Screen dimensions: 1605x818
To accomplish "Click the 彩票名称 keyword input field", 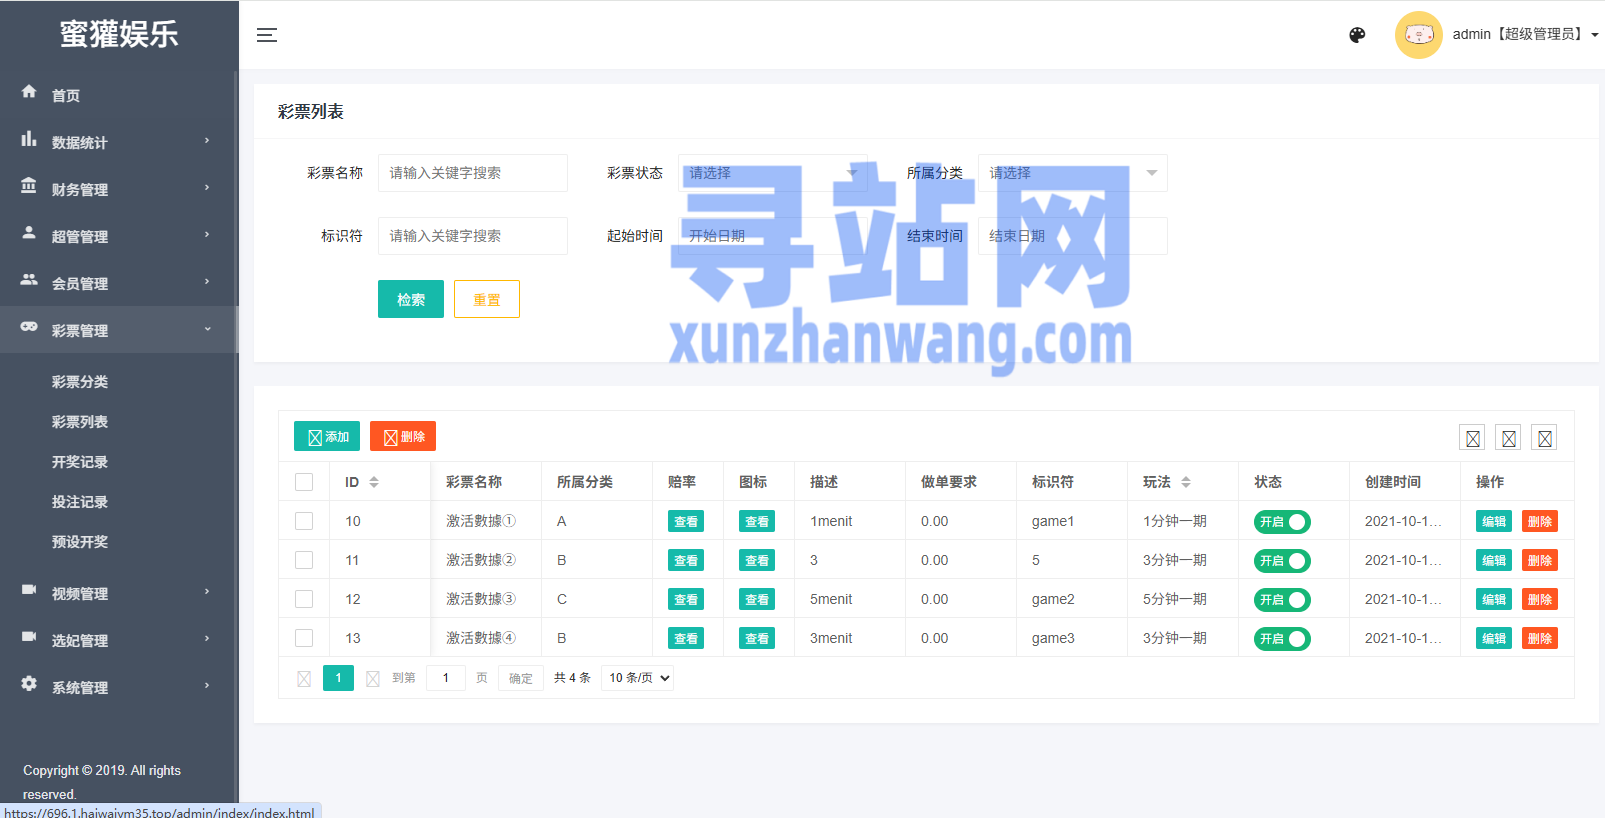I will point(472,173).
